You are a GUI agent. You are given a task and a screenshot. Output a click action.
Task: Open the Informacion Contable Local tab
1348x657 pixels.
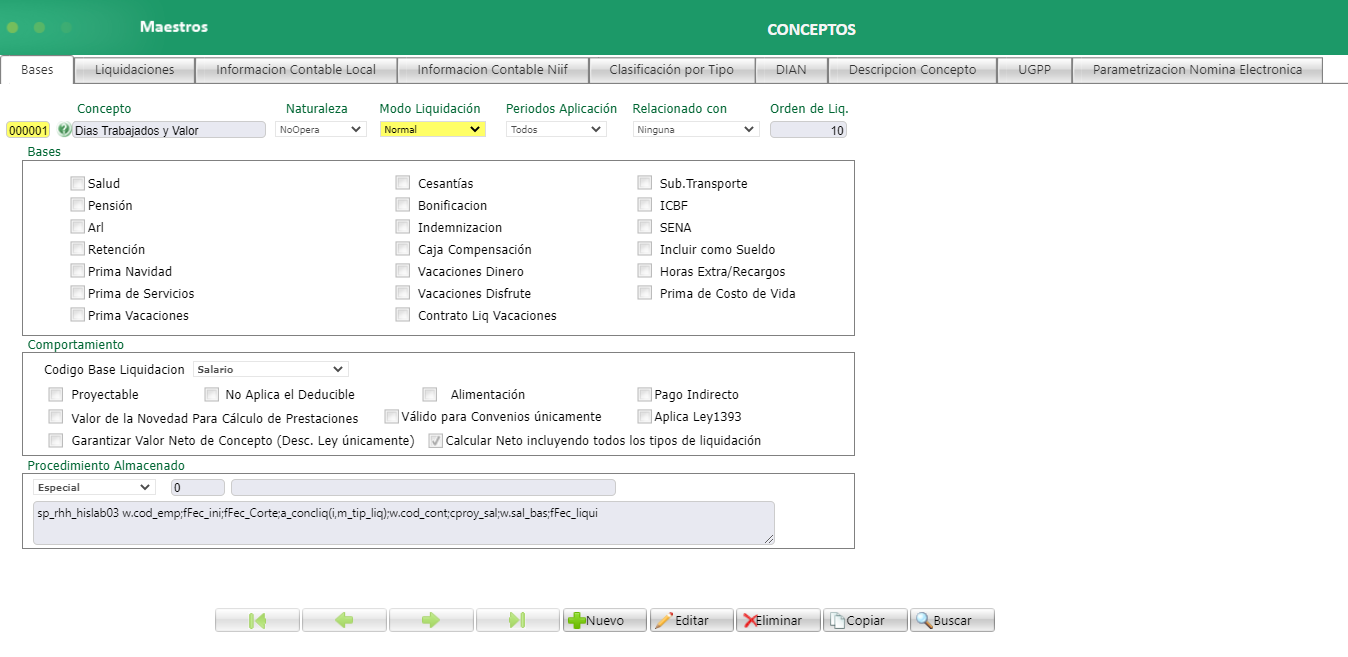[296, 70]
